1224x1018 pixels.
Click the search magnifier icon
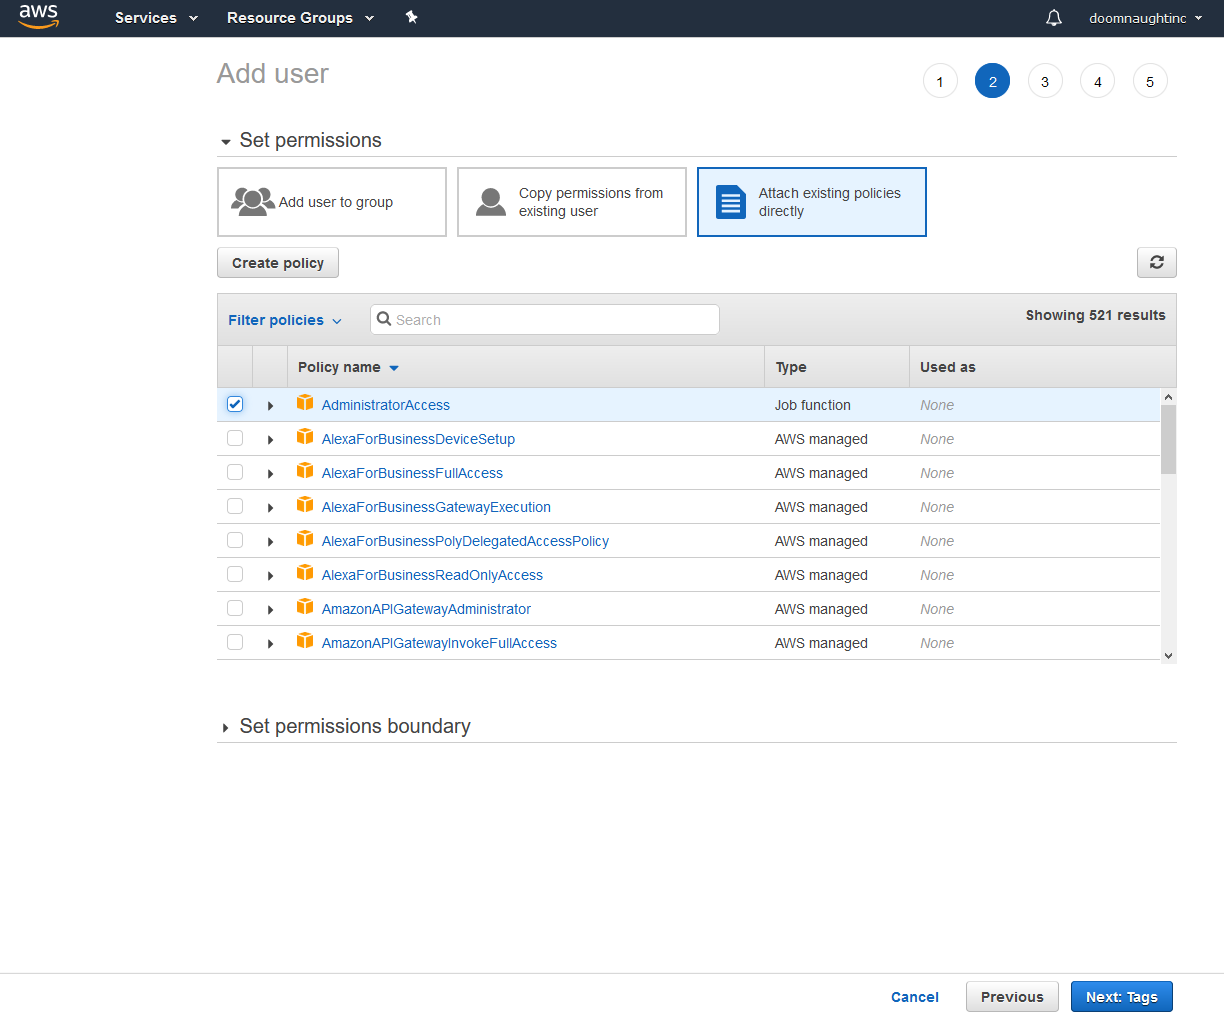click(x=384, y=320)
